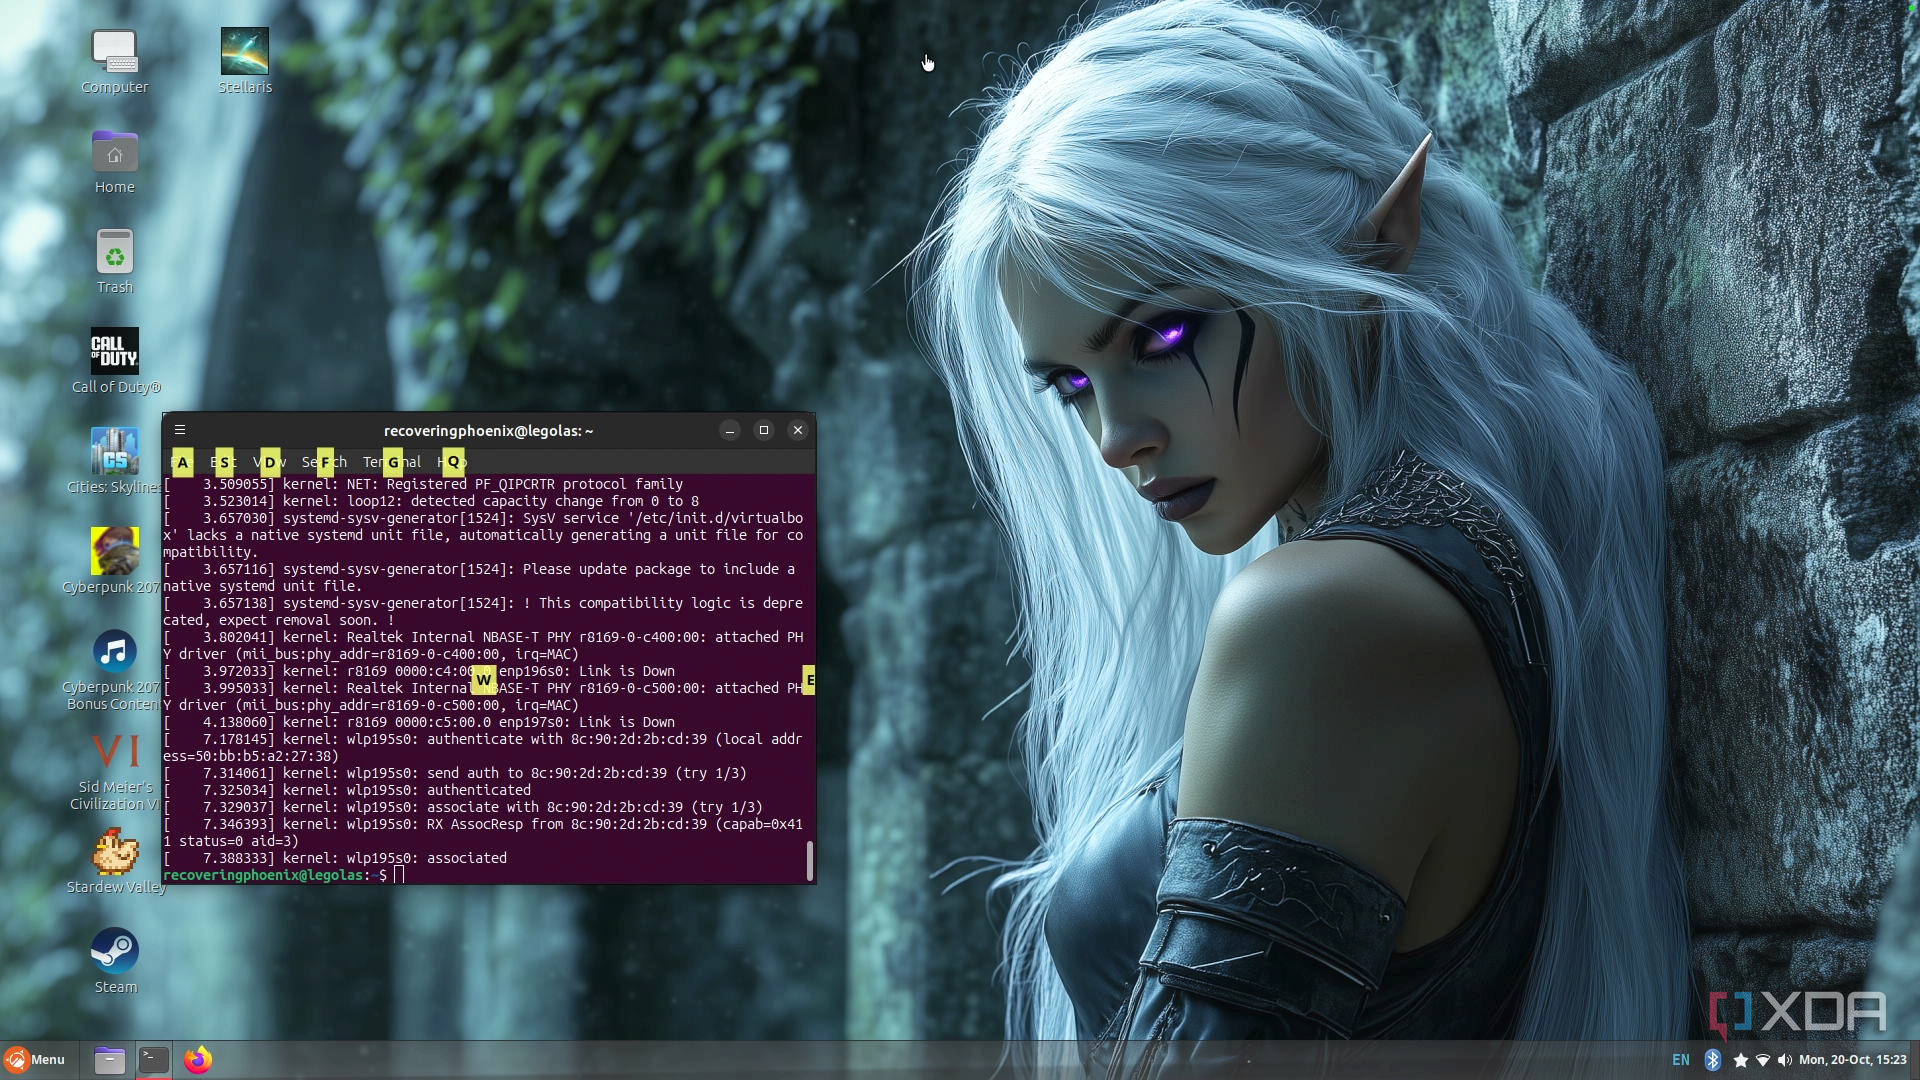Click the terminal prompt input line

coord(485,875)
